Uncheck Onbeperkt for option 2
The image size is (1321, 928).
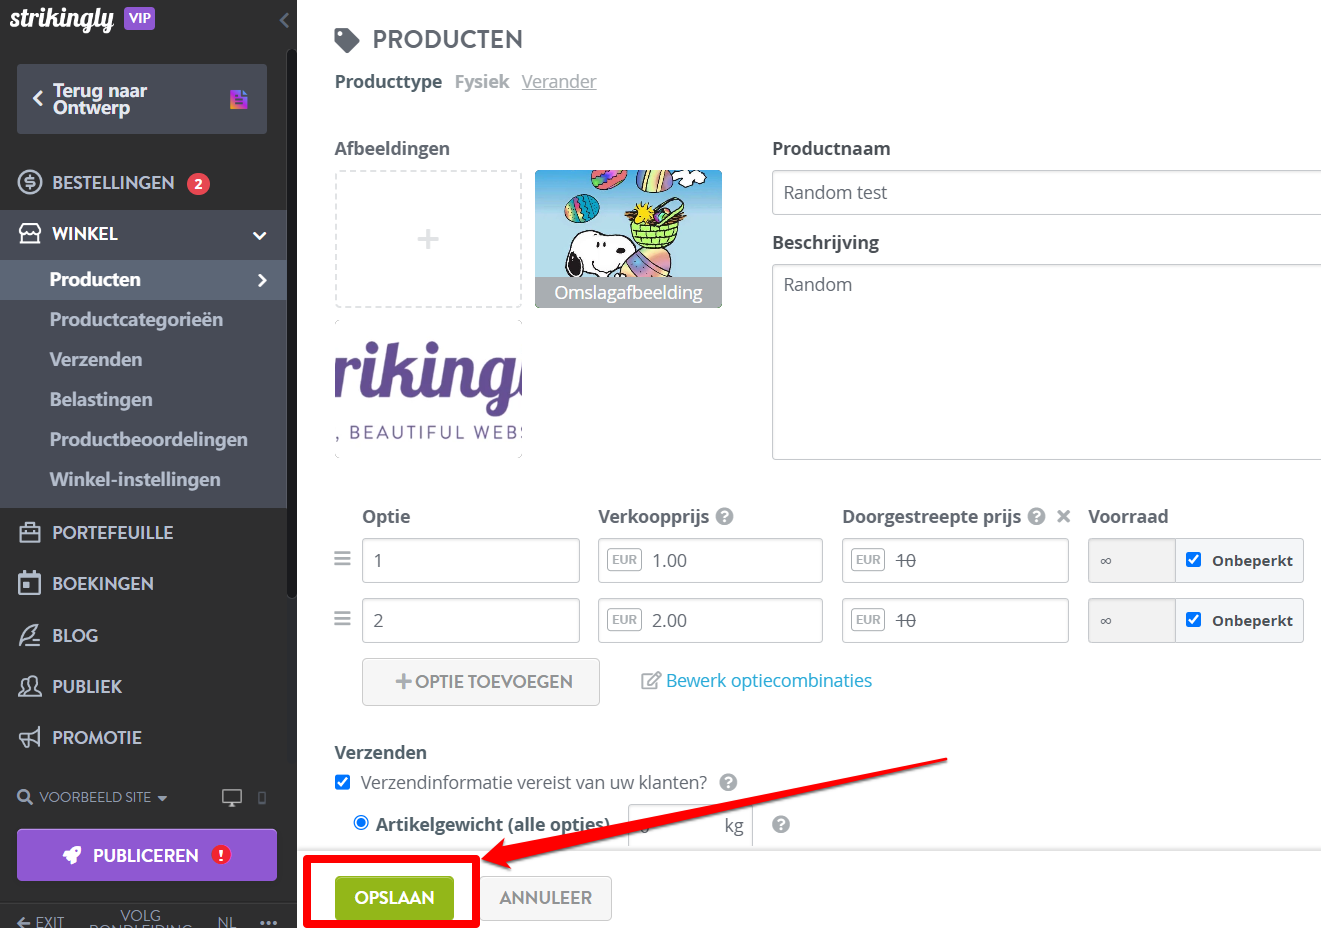tap(1194, 620)
